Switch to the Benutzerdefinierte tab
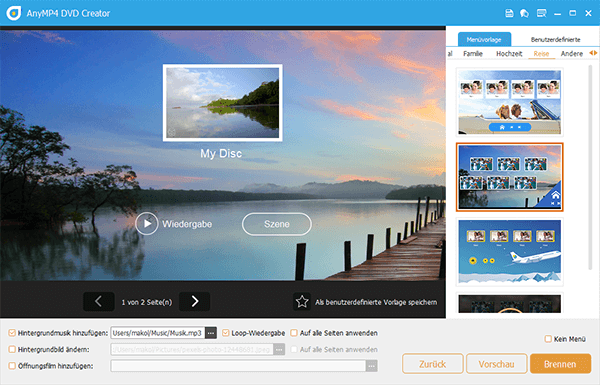The image size is (600, 385). 555,39
